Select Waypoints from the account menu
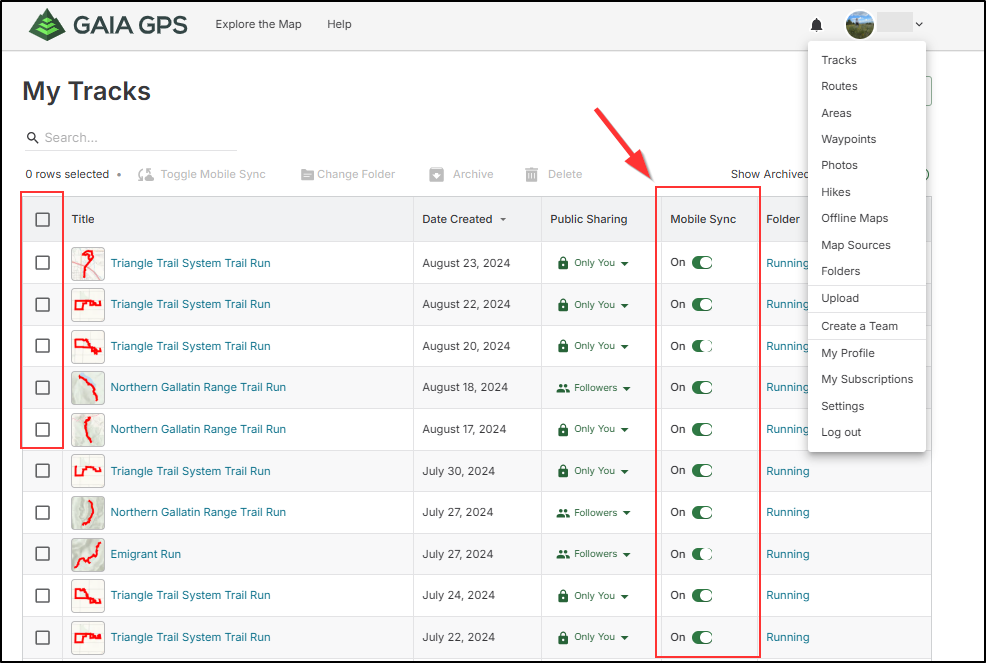 pyautogui.click(x=848, y=139)
